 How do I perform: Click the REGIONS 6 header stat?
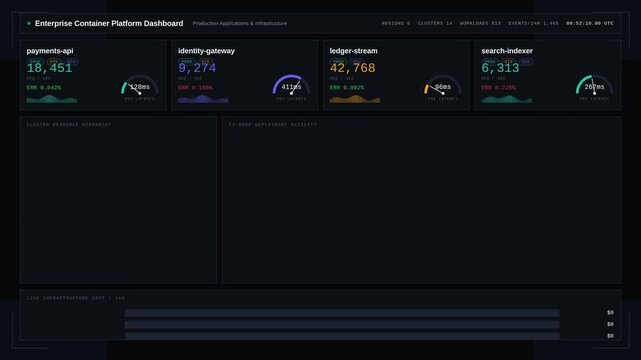click(x=396, y=24)
